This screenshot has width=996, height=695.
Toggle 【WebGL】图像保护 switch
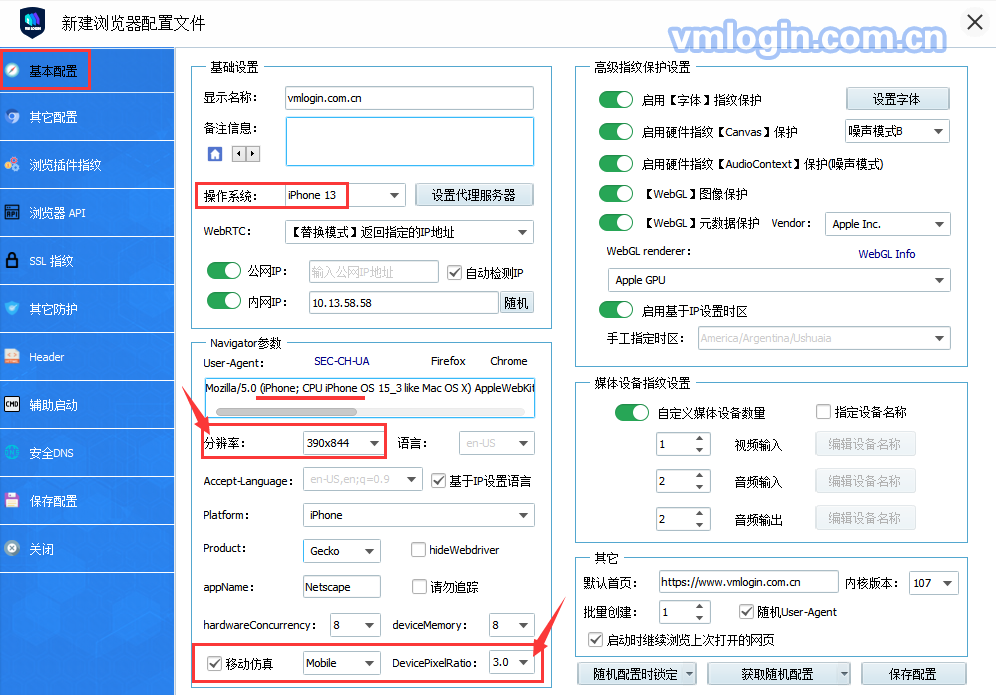[x=616, y=193]
